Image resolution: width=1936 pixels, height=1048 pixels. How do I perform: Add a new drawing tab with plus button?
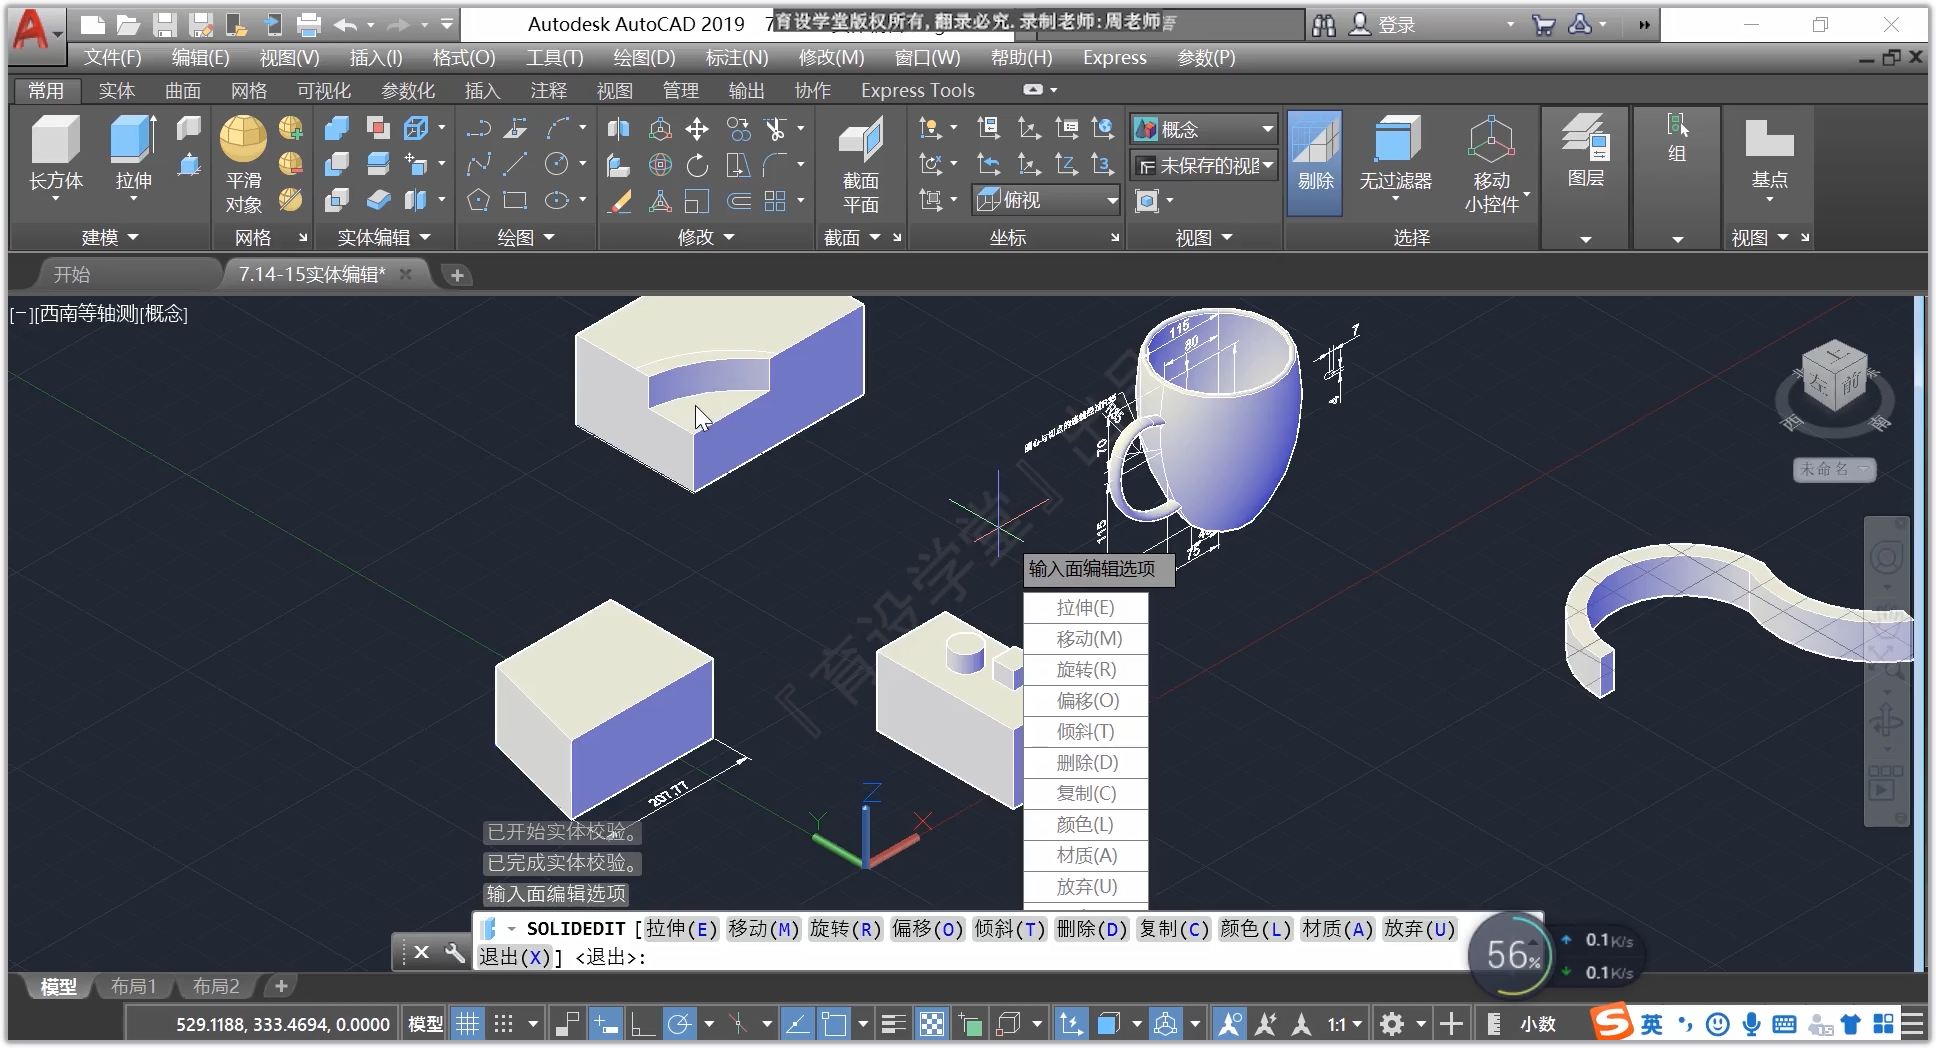pos(457,275)
